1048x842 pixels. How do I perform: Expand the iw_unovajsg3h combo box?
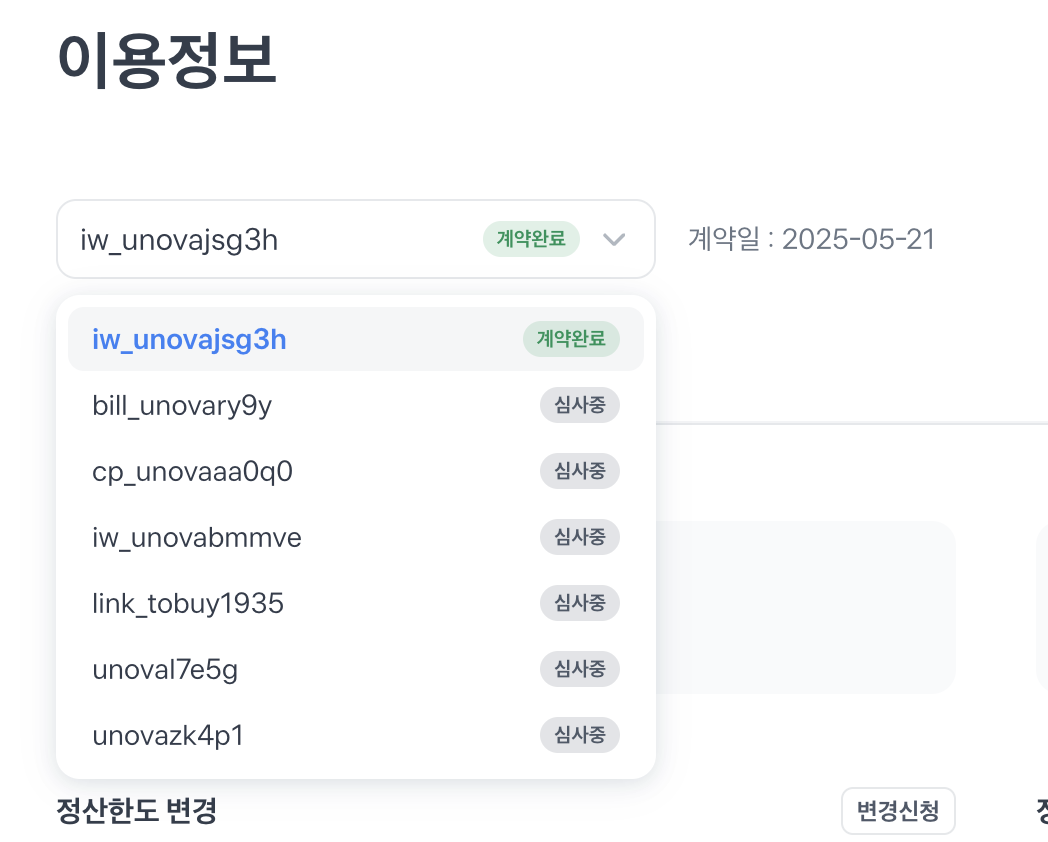click(x=356, y=239)
